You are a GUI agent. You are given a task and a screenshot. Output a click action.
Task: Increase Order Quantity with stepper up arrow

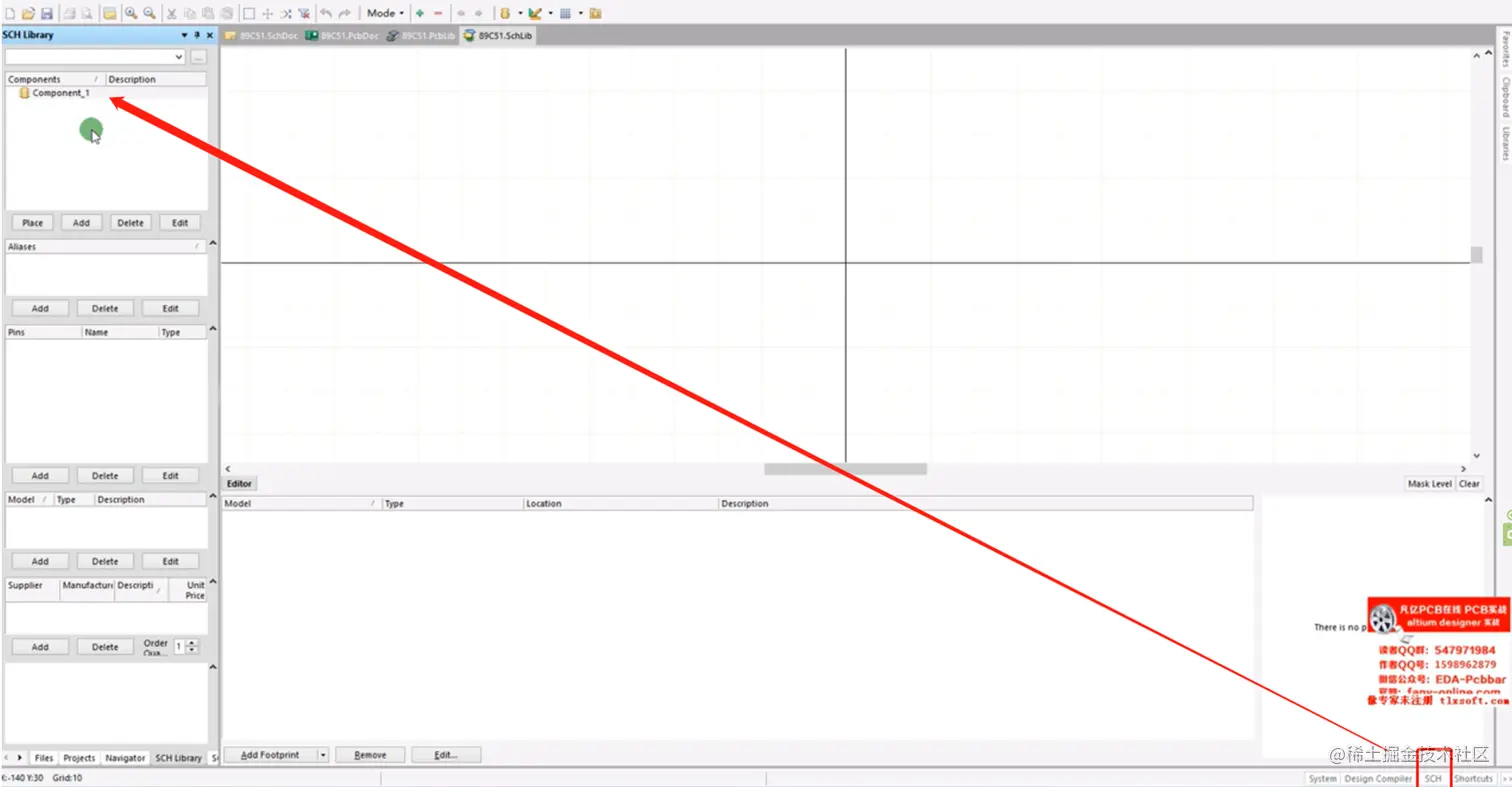[193, 643]
